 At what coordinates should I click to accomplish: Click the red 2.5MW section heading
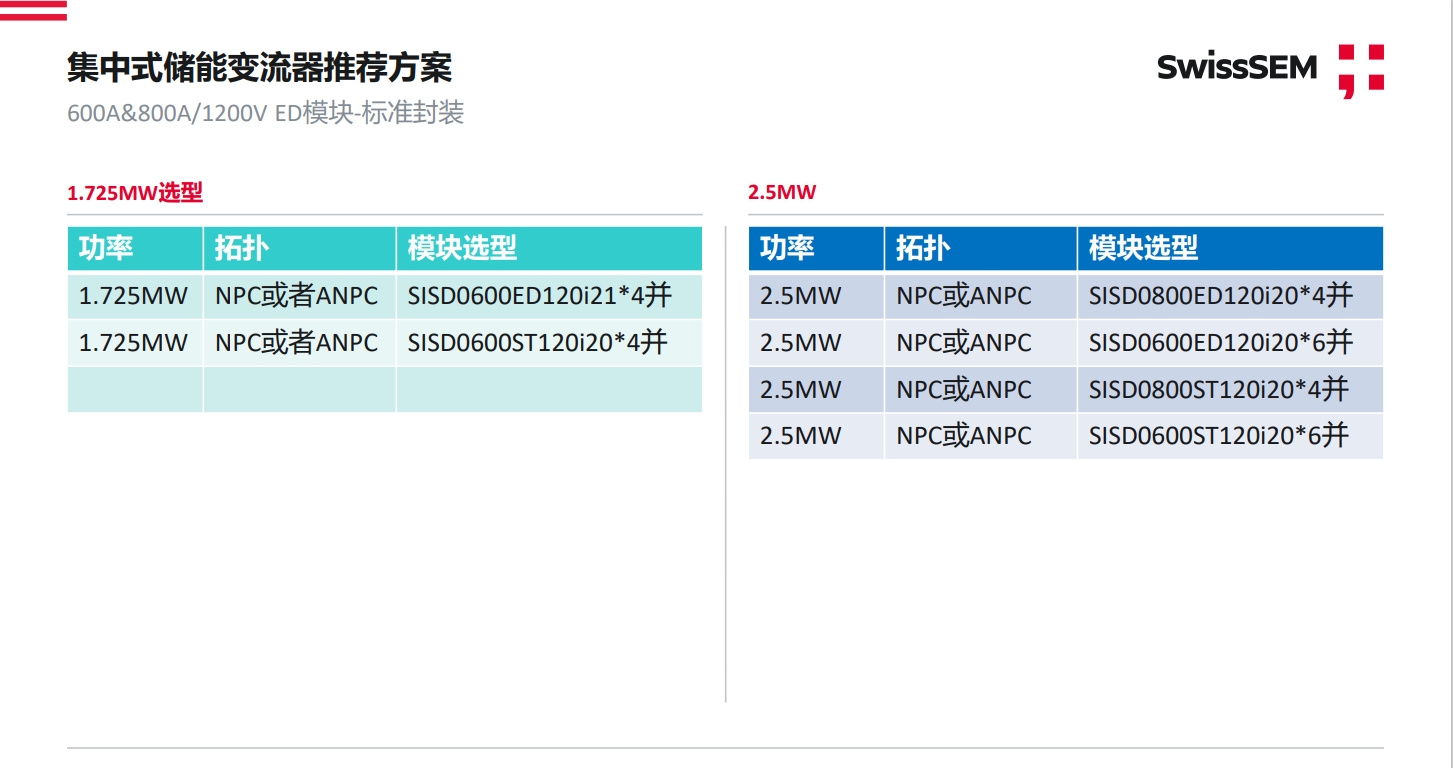pos(781,193)
